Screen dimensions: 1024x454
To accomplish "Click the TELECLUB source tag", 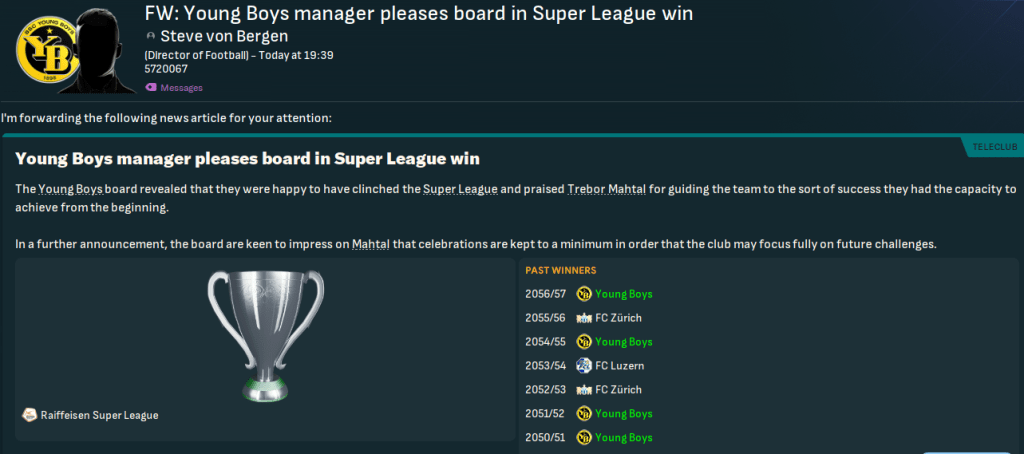I will coord(993,147).
